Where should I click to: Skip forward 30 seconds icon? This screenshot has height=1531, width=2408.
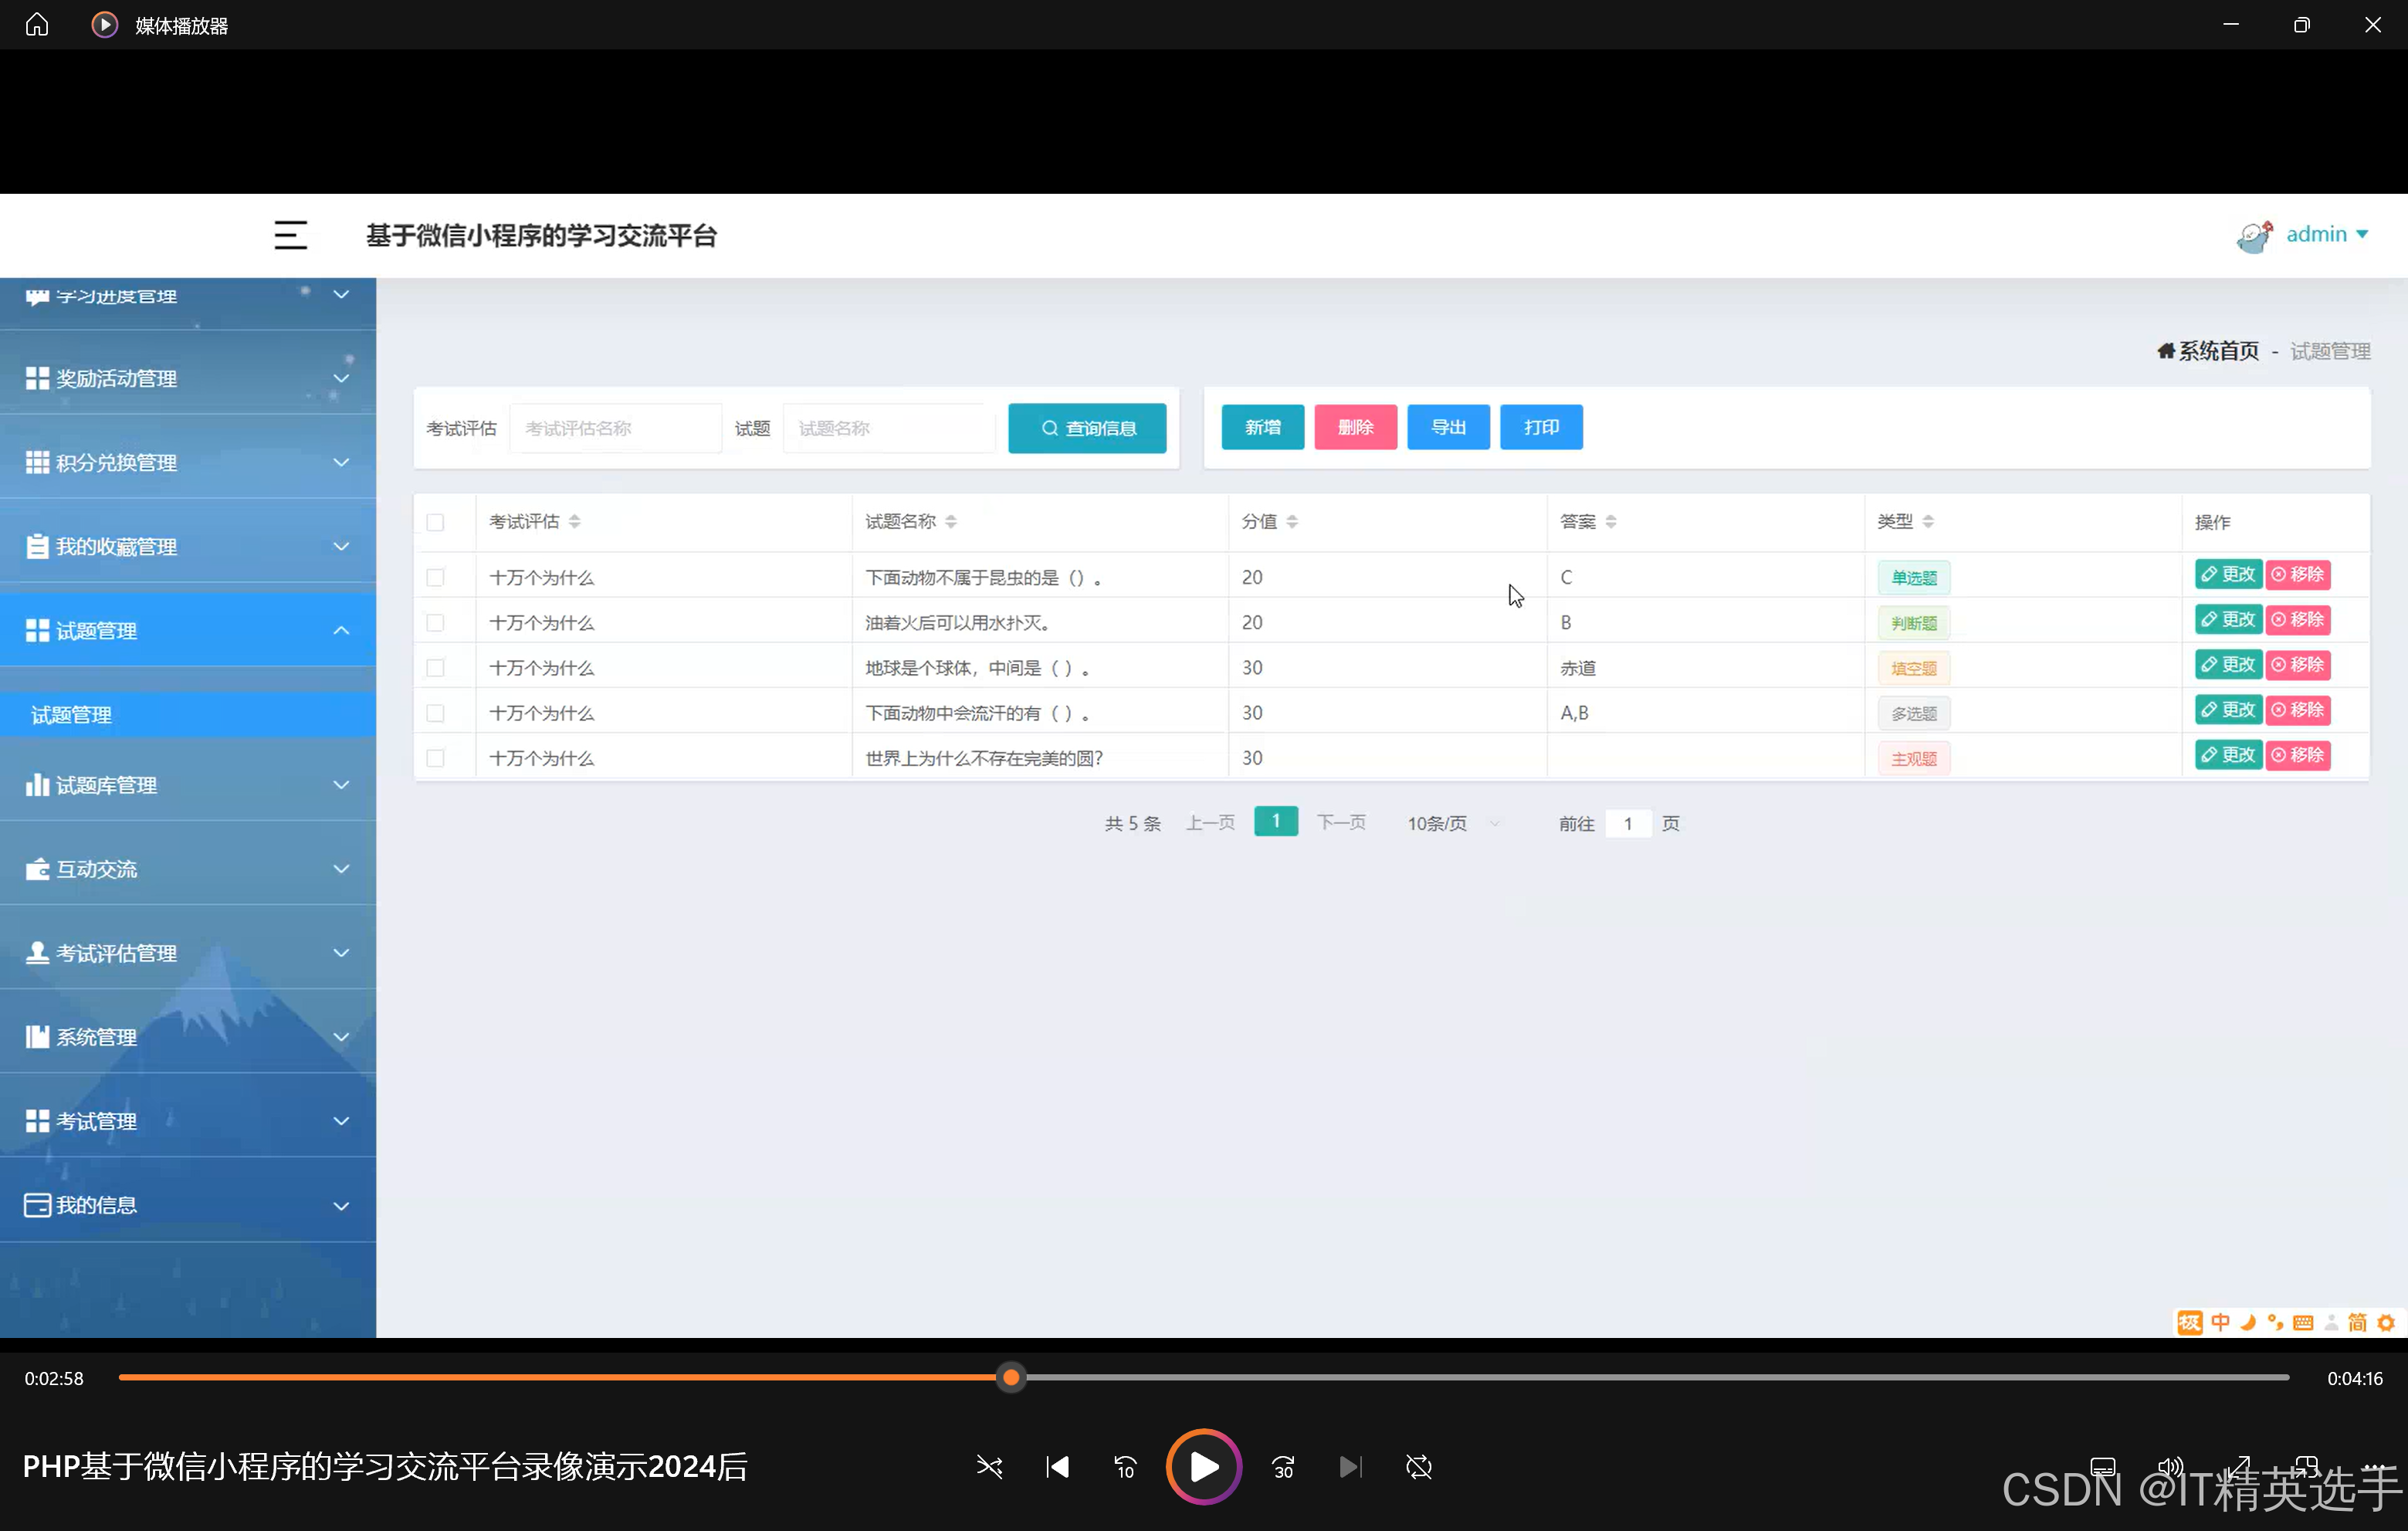point(1283,1466)
